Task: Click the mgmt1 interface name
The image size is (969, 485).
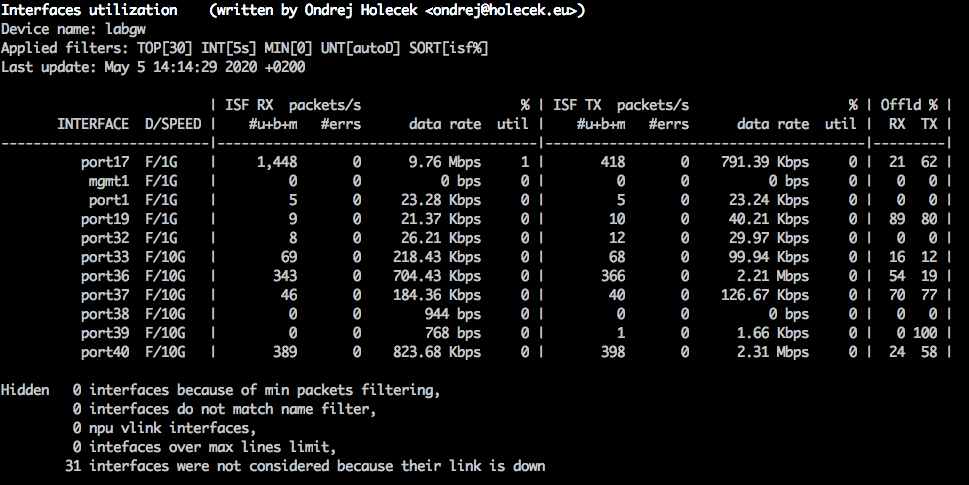Action: point(109,181)
